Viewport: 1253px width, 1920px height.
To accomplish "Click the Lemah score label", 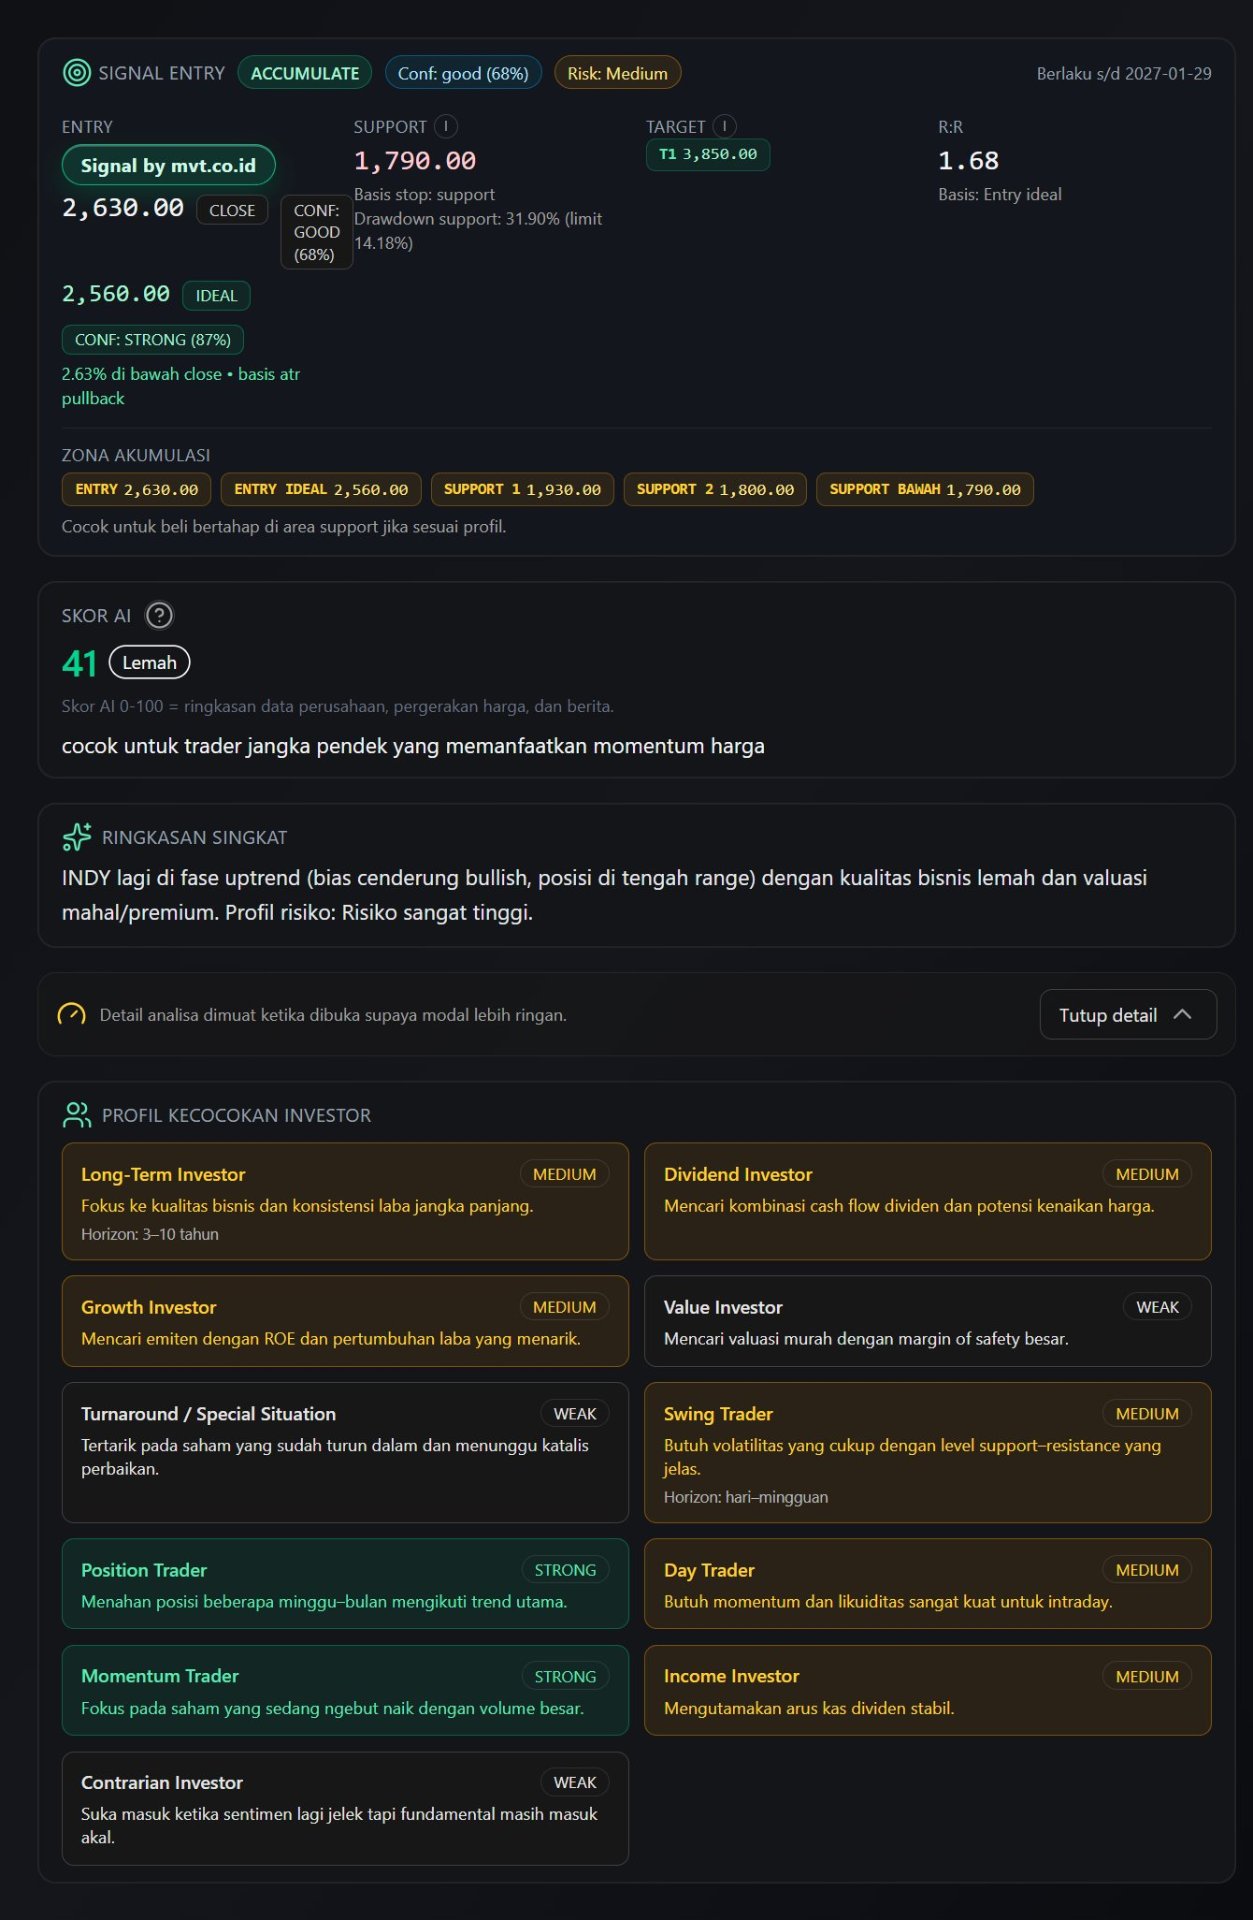I will tap(149, 662).
